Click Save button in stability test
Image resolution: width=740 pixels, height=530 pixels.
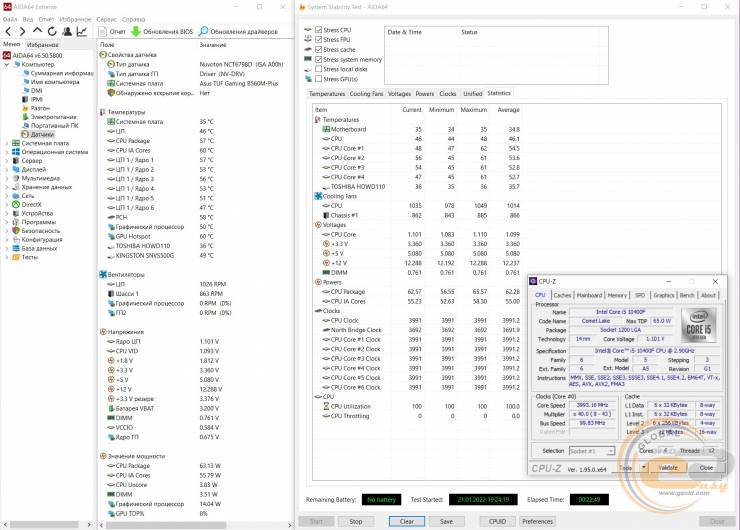(446, 522)
